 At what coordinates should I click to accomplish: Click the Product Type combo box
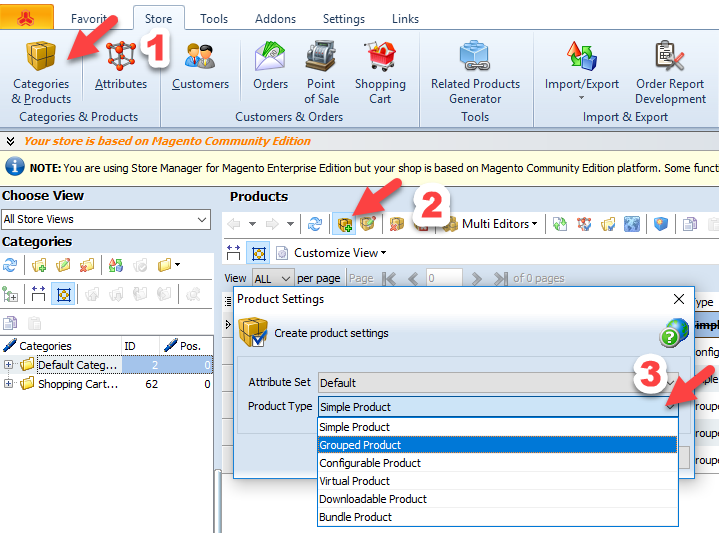click(498, 407)
